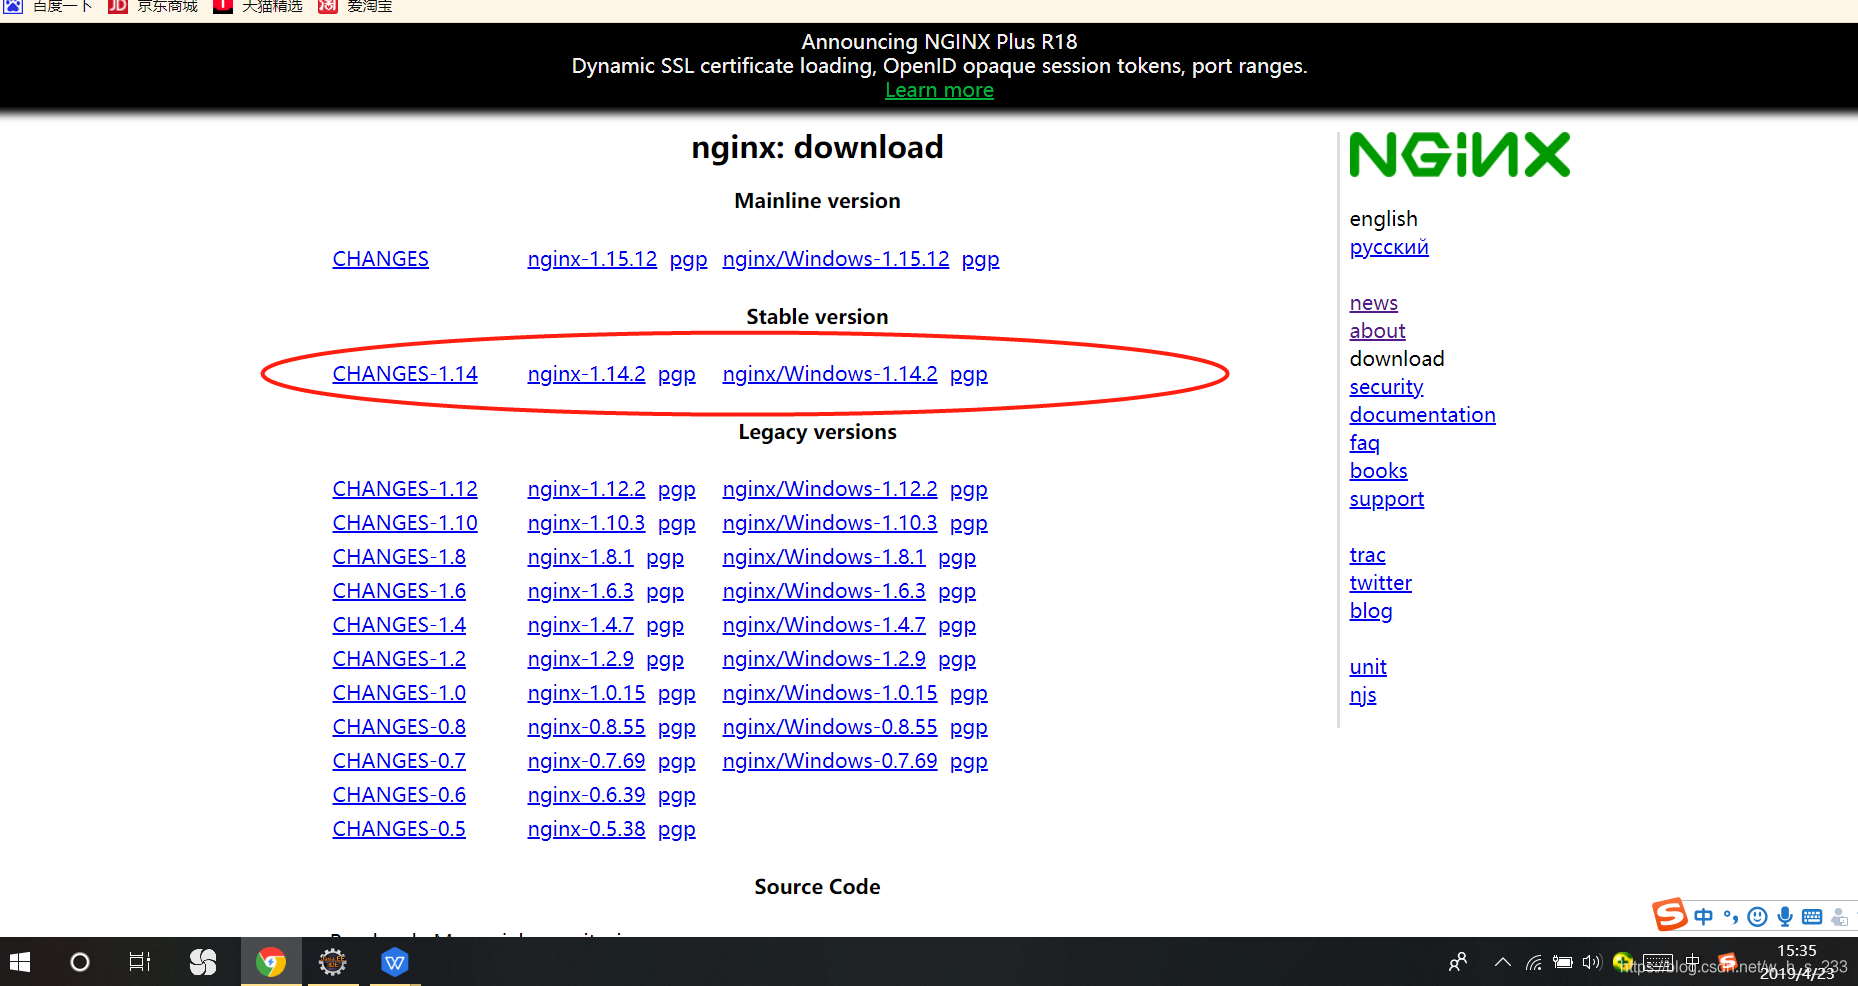This screenshot has height=986, width=1858.
Task: Open the njs sidebar link
Action: point(1363,695)
